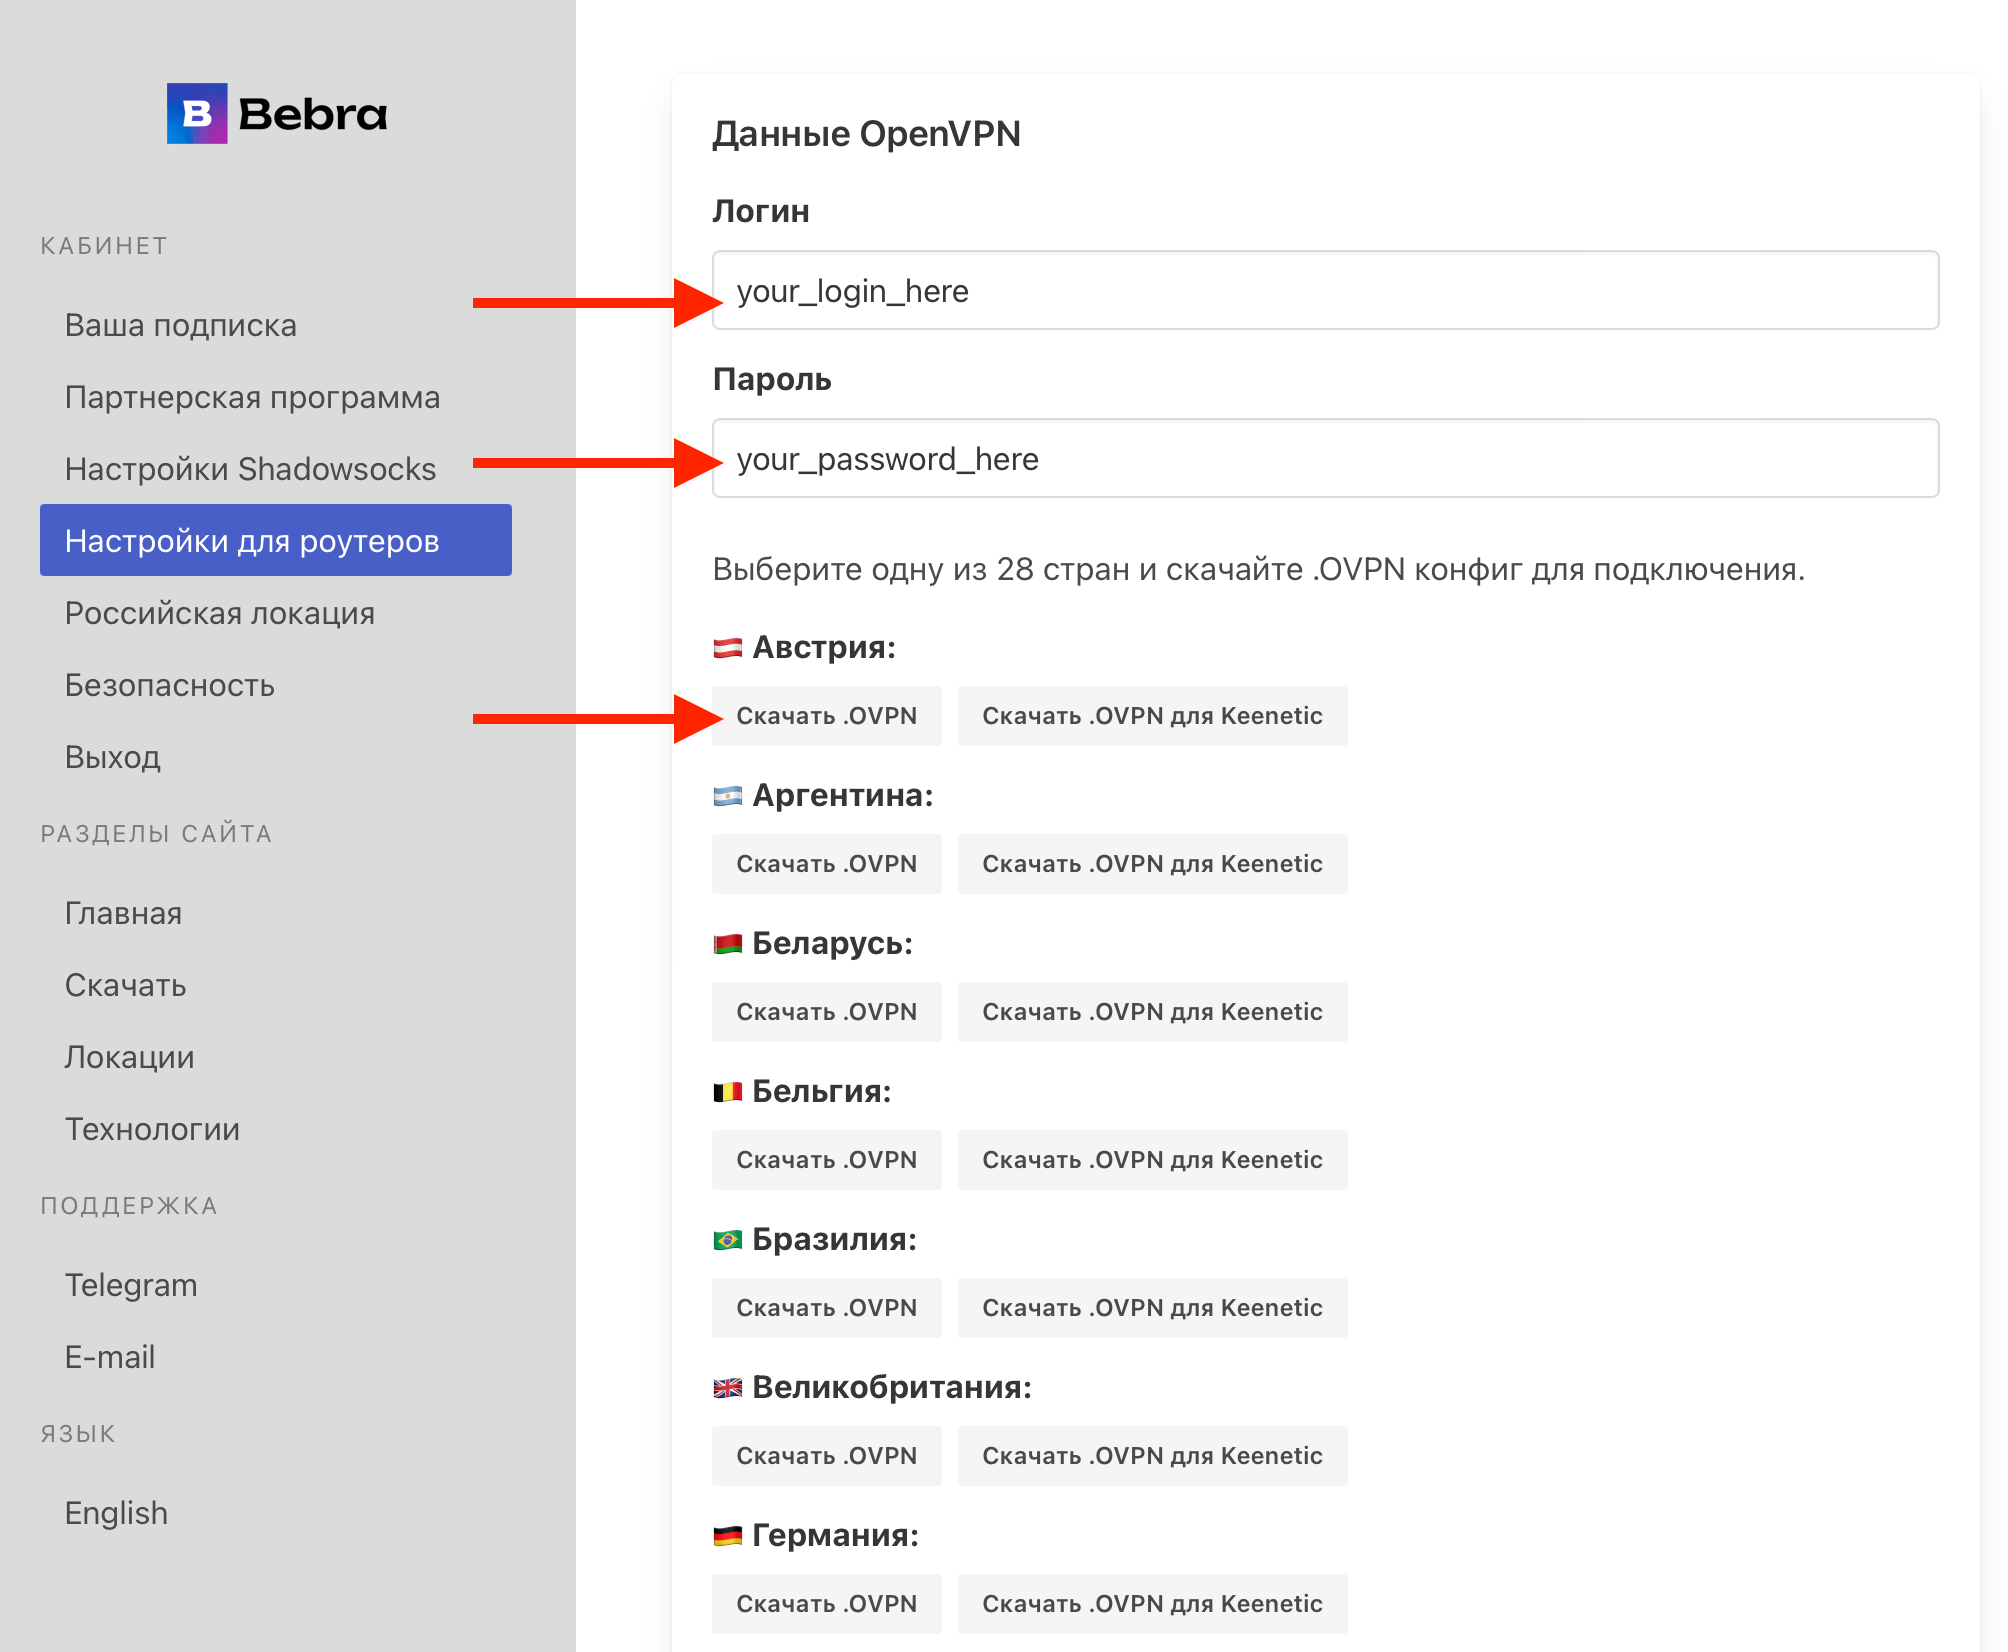Click the Brazil flag icon
Image resolution: width=2008 pixels, height=1652 pixels.
tap(727, 1240)
